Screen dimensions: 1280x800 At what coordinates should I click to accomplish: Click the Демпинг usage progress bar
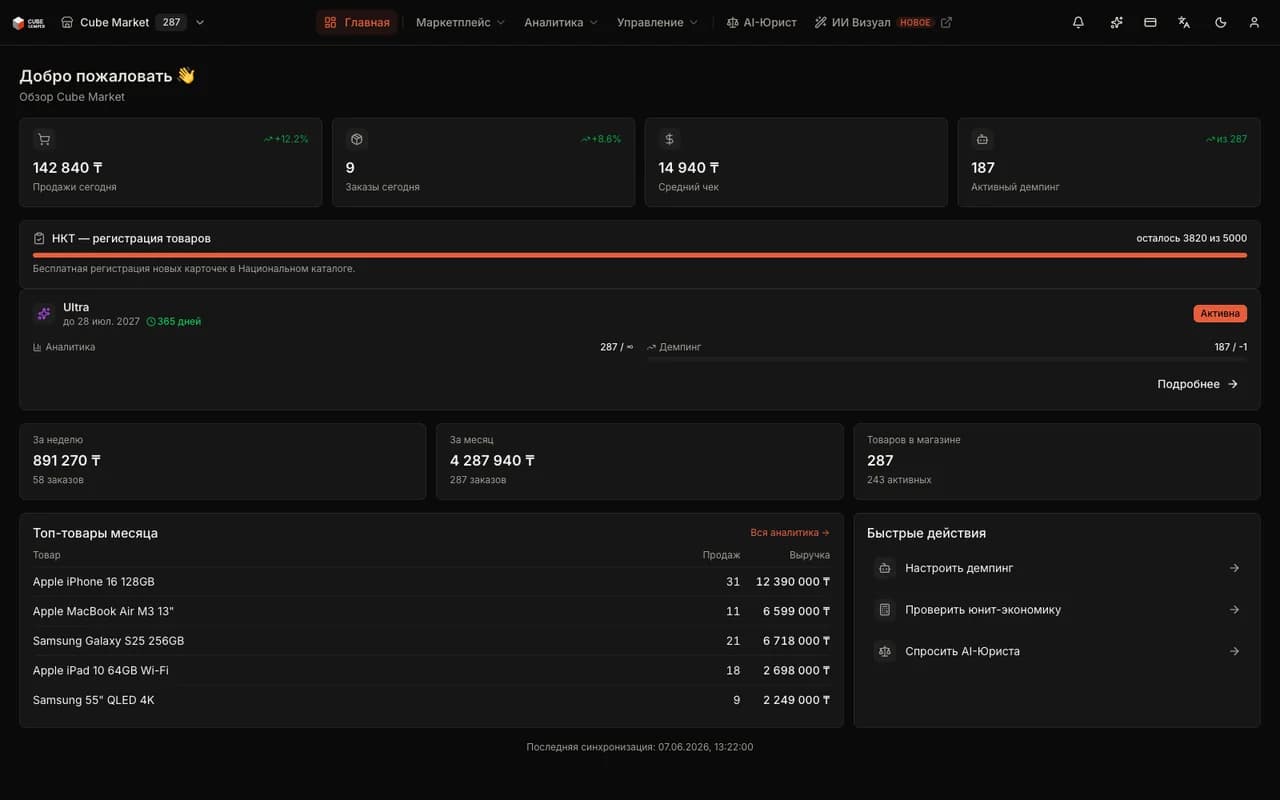click(x=947, y=358)
